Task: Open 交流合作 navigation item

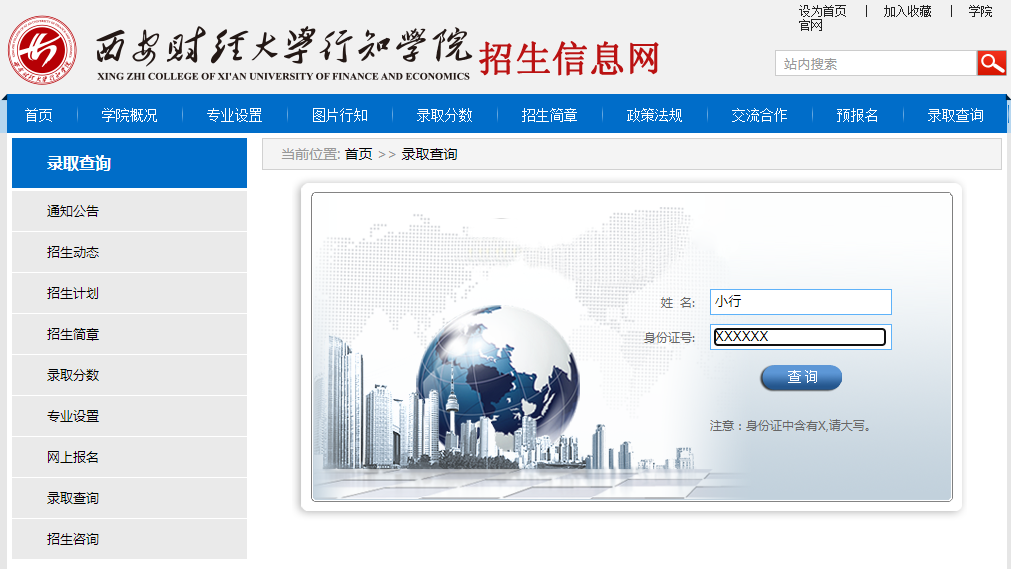Action: pyautogui.click(x=759, y=115)
